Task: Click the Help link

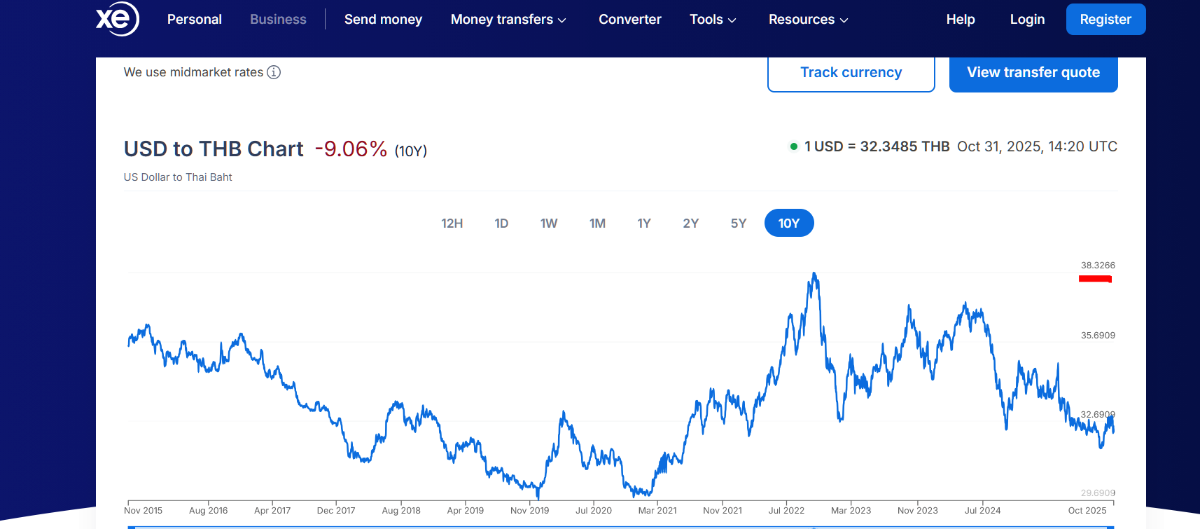Action: tap(960, 19)
